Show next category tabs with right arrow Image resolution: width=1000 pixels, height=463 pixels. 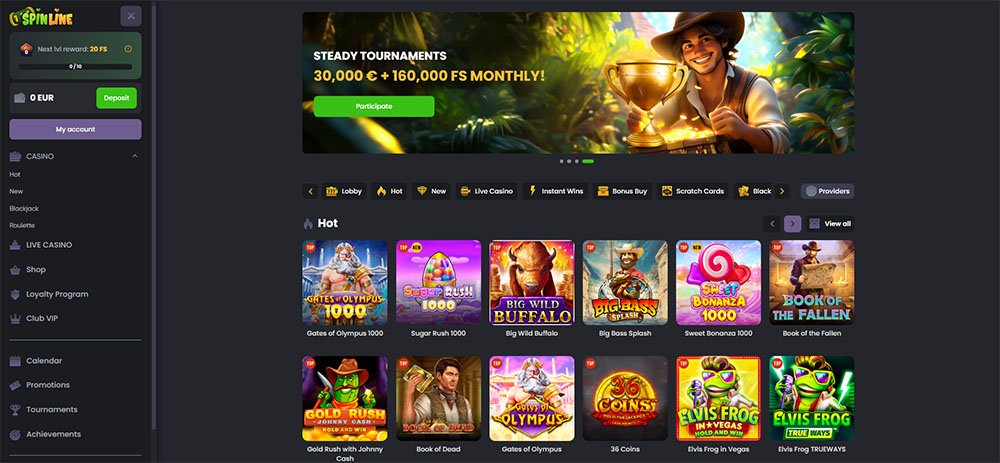pos(782,191)
